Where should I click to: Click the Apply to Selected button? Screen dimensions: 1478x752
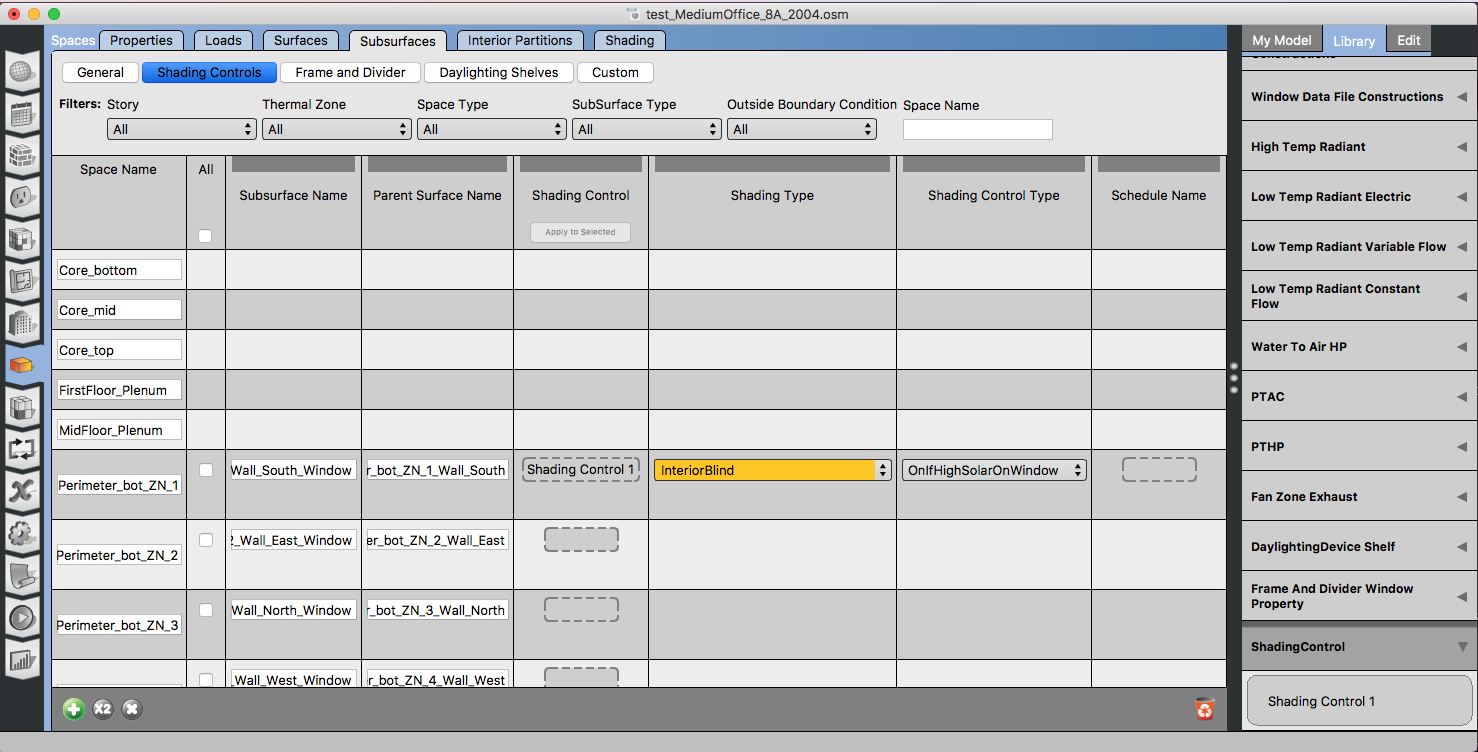580,232
